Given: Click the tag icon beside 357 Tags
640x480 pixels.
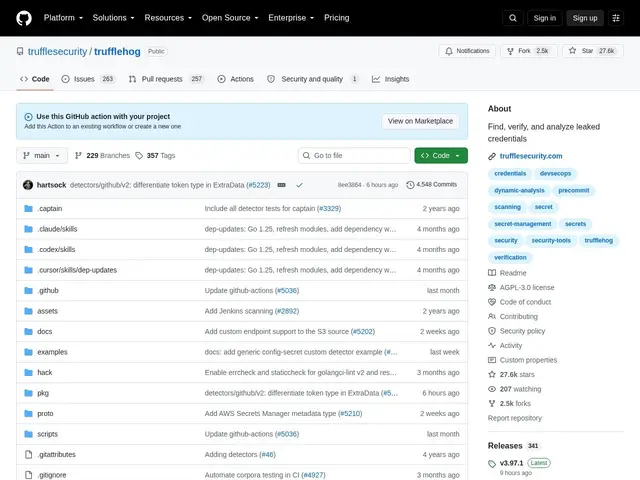Looking at the screenshot, I should click(139, 156).
